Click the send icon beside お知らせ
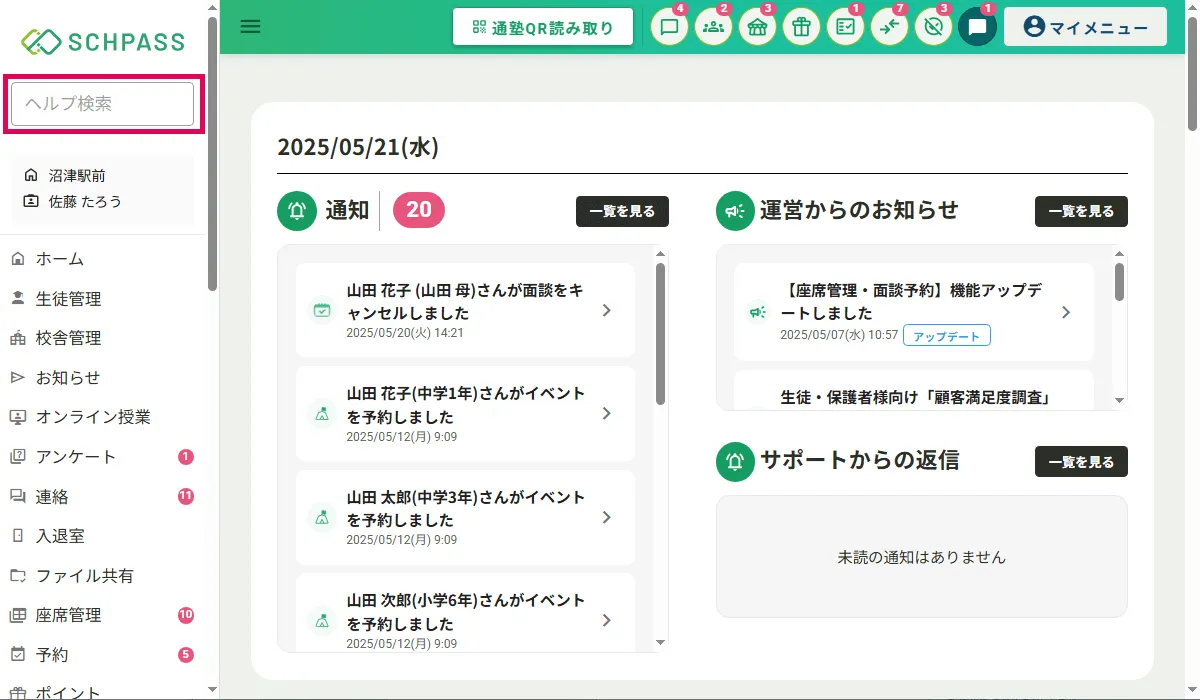This screenshot has width=1200, height=700. 17,377
